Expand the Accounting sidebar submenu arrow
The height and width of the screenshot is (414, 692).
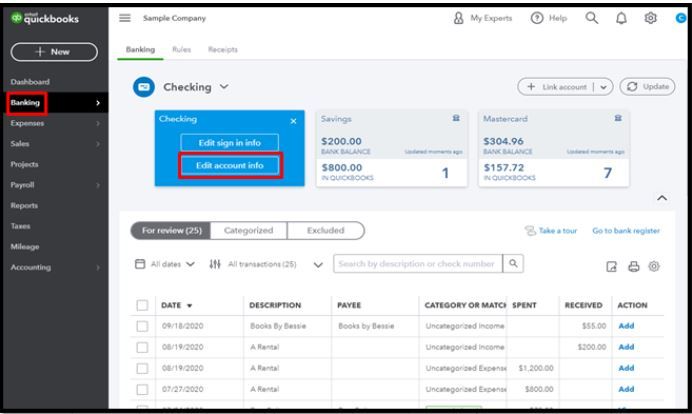pos(98,267)
